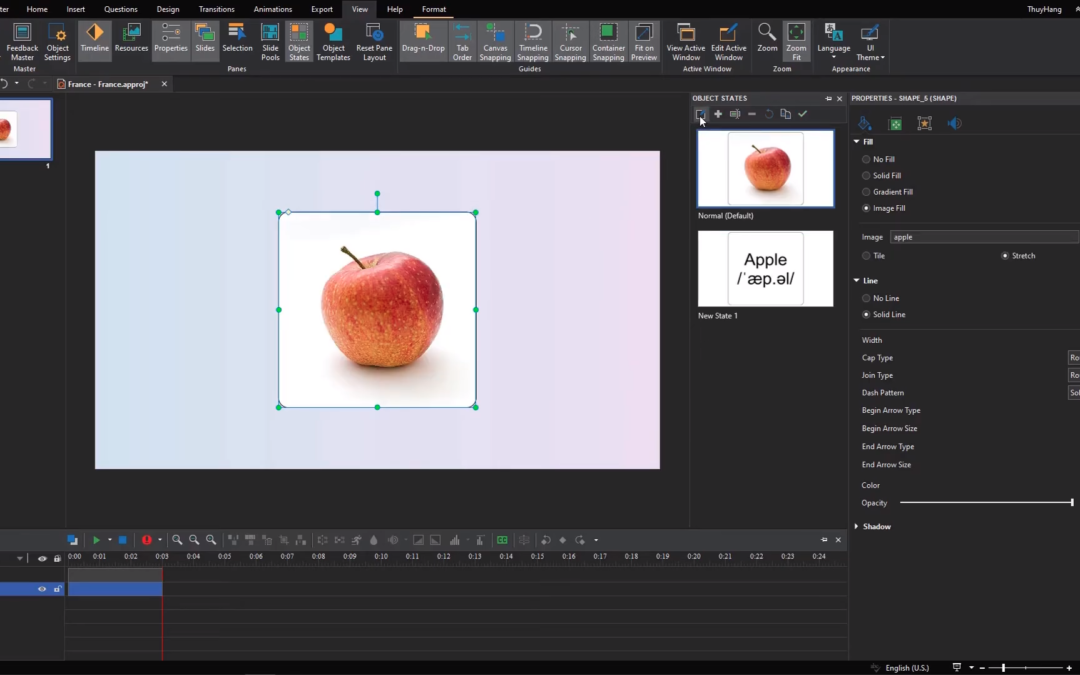Open the Language dropdown
The image size is (1080, 675).
pyautogui.click(x=833, y=42)
